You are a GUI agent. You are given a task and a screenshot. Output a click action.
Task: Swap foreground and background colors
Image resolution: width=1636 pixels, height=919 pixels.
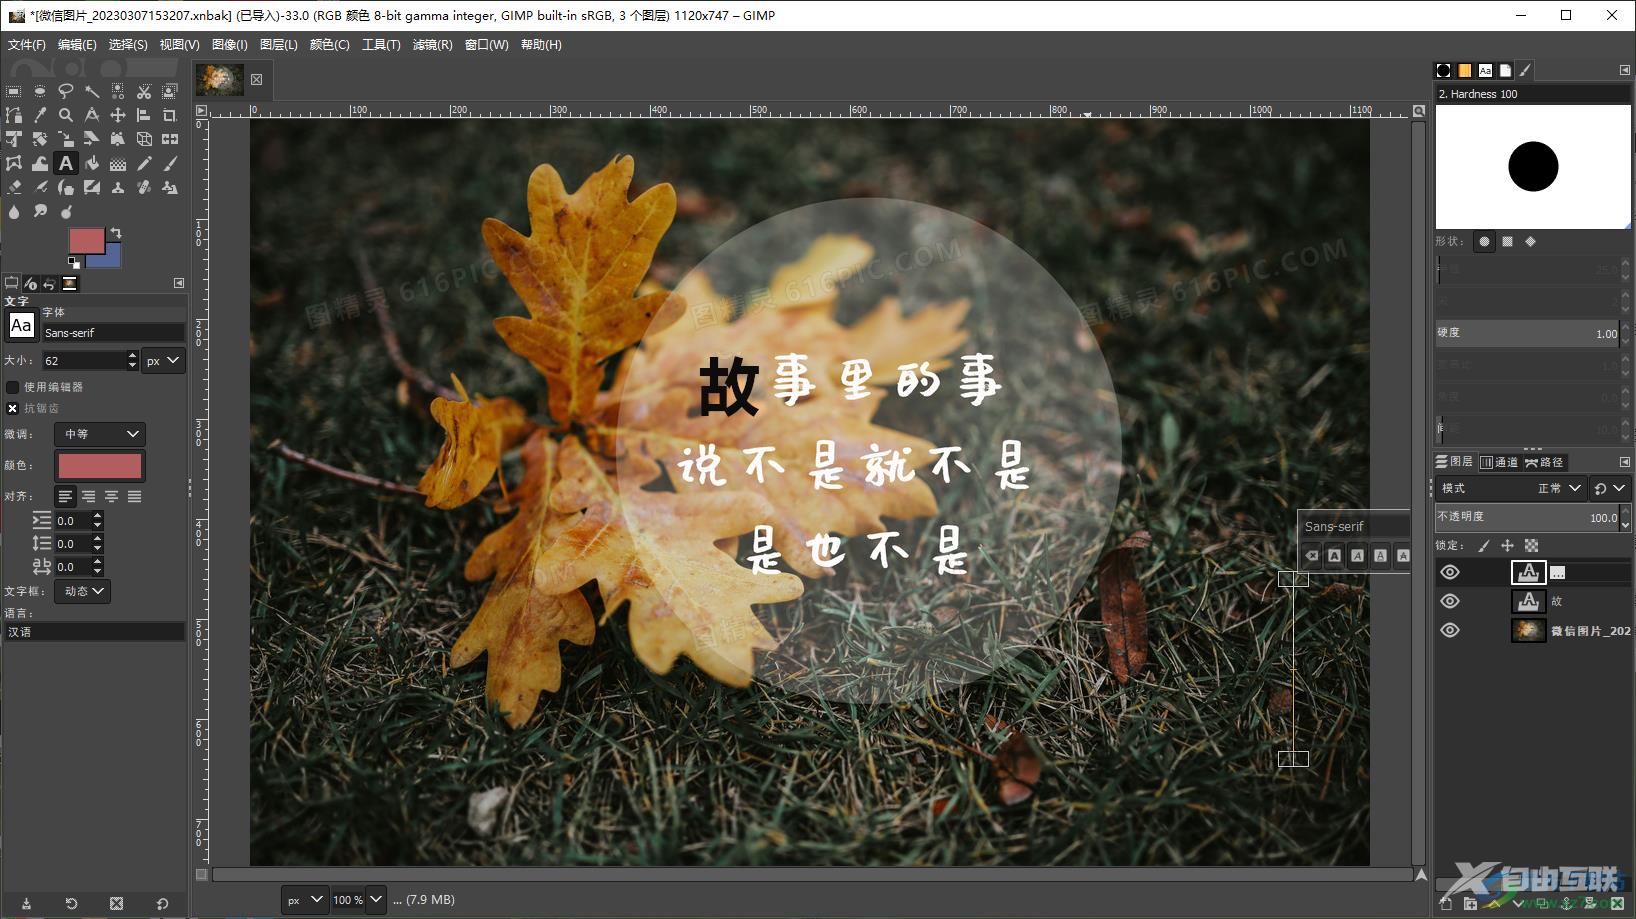pyautogui.click(x=116, y=233)
